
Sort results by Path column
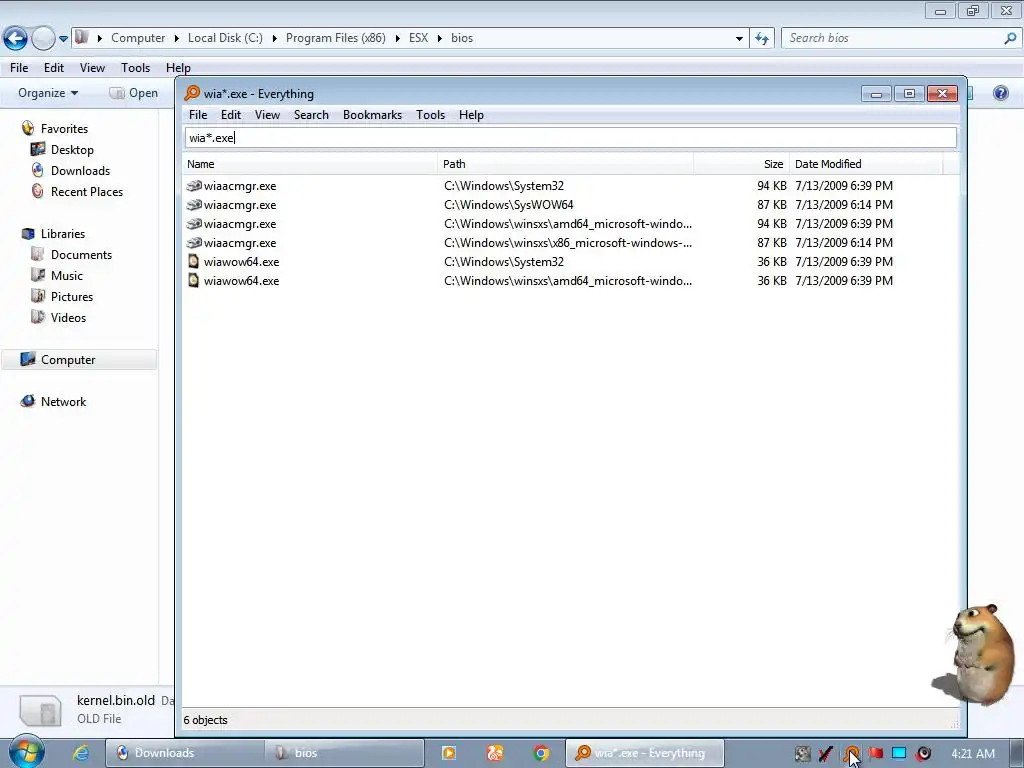(x=566, y=164)
